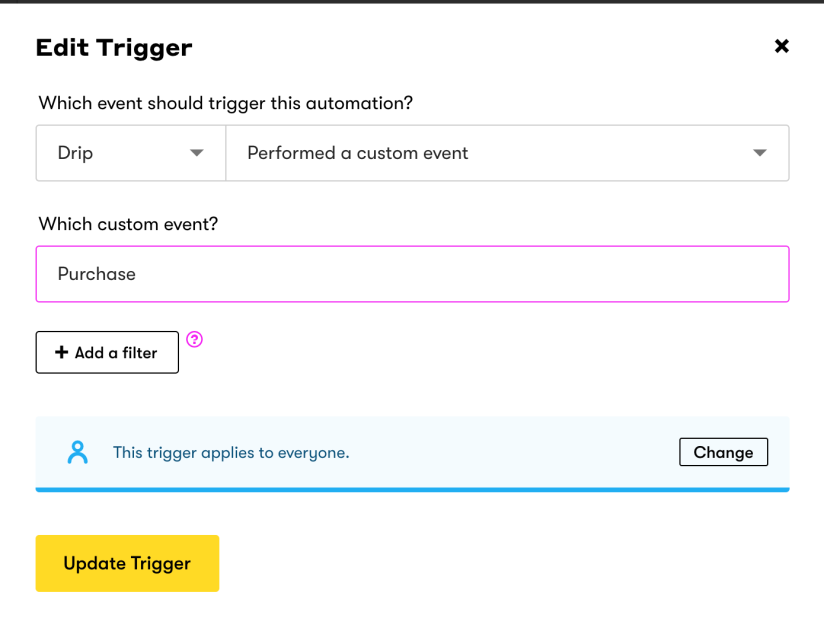
Task: Select the pink-bordered custom event input box
Action: click(x=412, y=274)
